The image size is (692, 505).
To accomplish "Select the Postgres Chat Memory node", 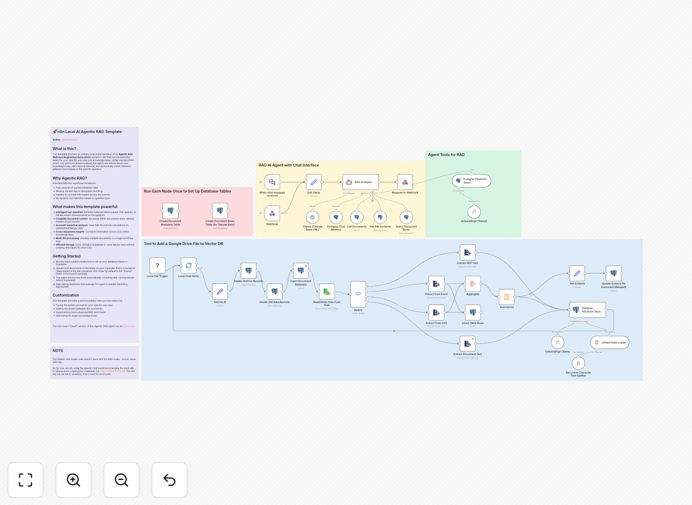I will click(336, 217).
